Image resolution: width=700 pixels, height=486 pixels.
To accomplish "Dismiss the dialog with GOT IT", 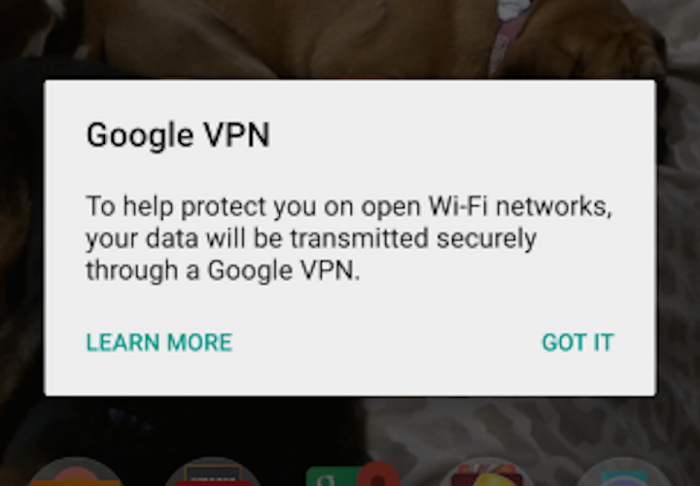I will coord(578,342).
